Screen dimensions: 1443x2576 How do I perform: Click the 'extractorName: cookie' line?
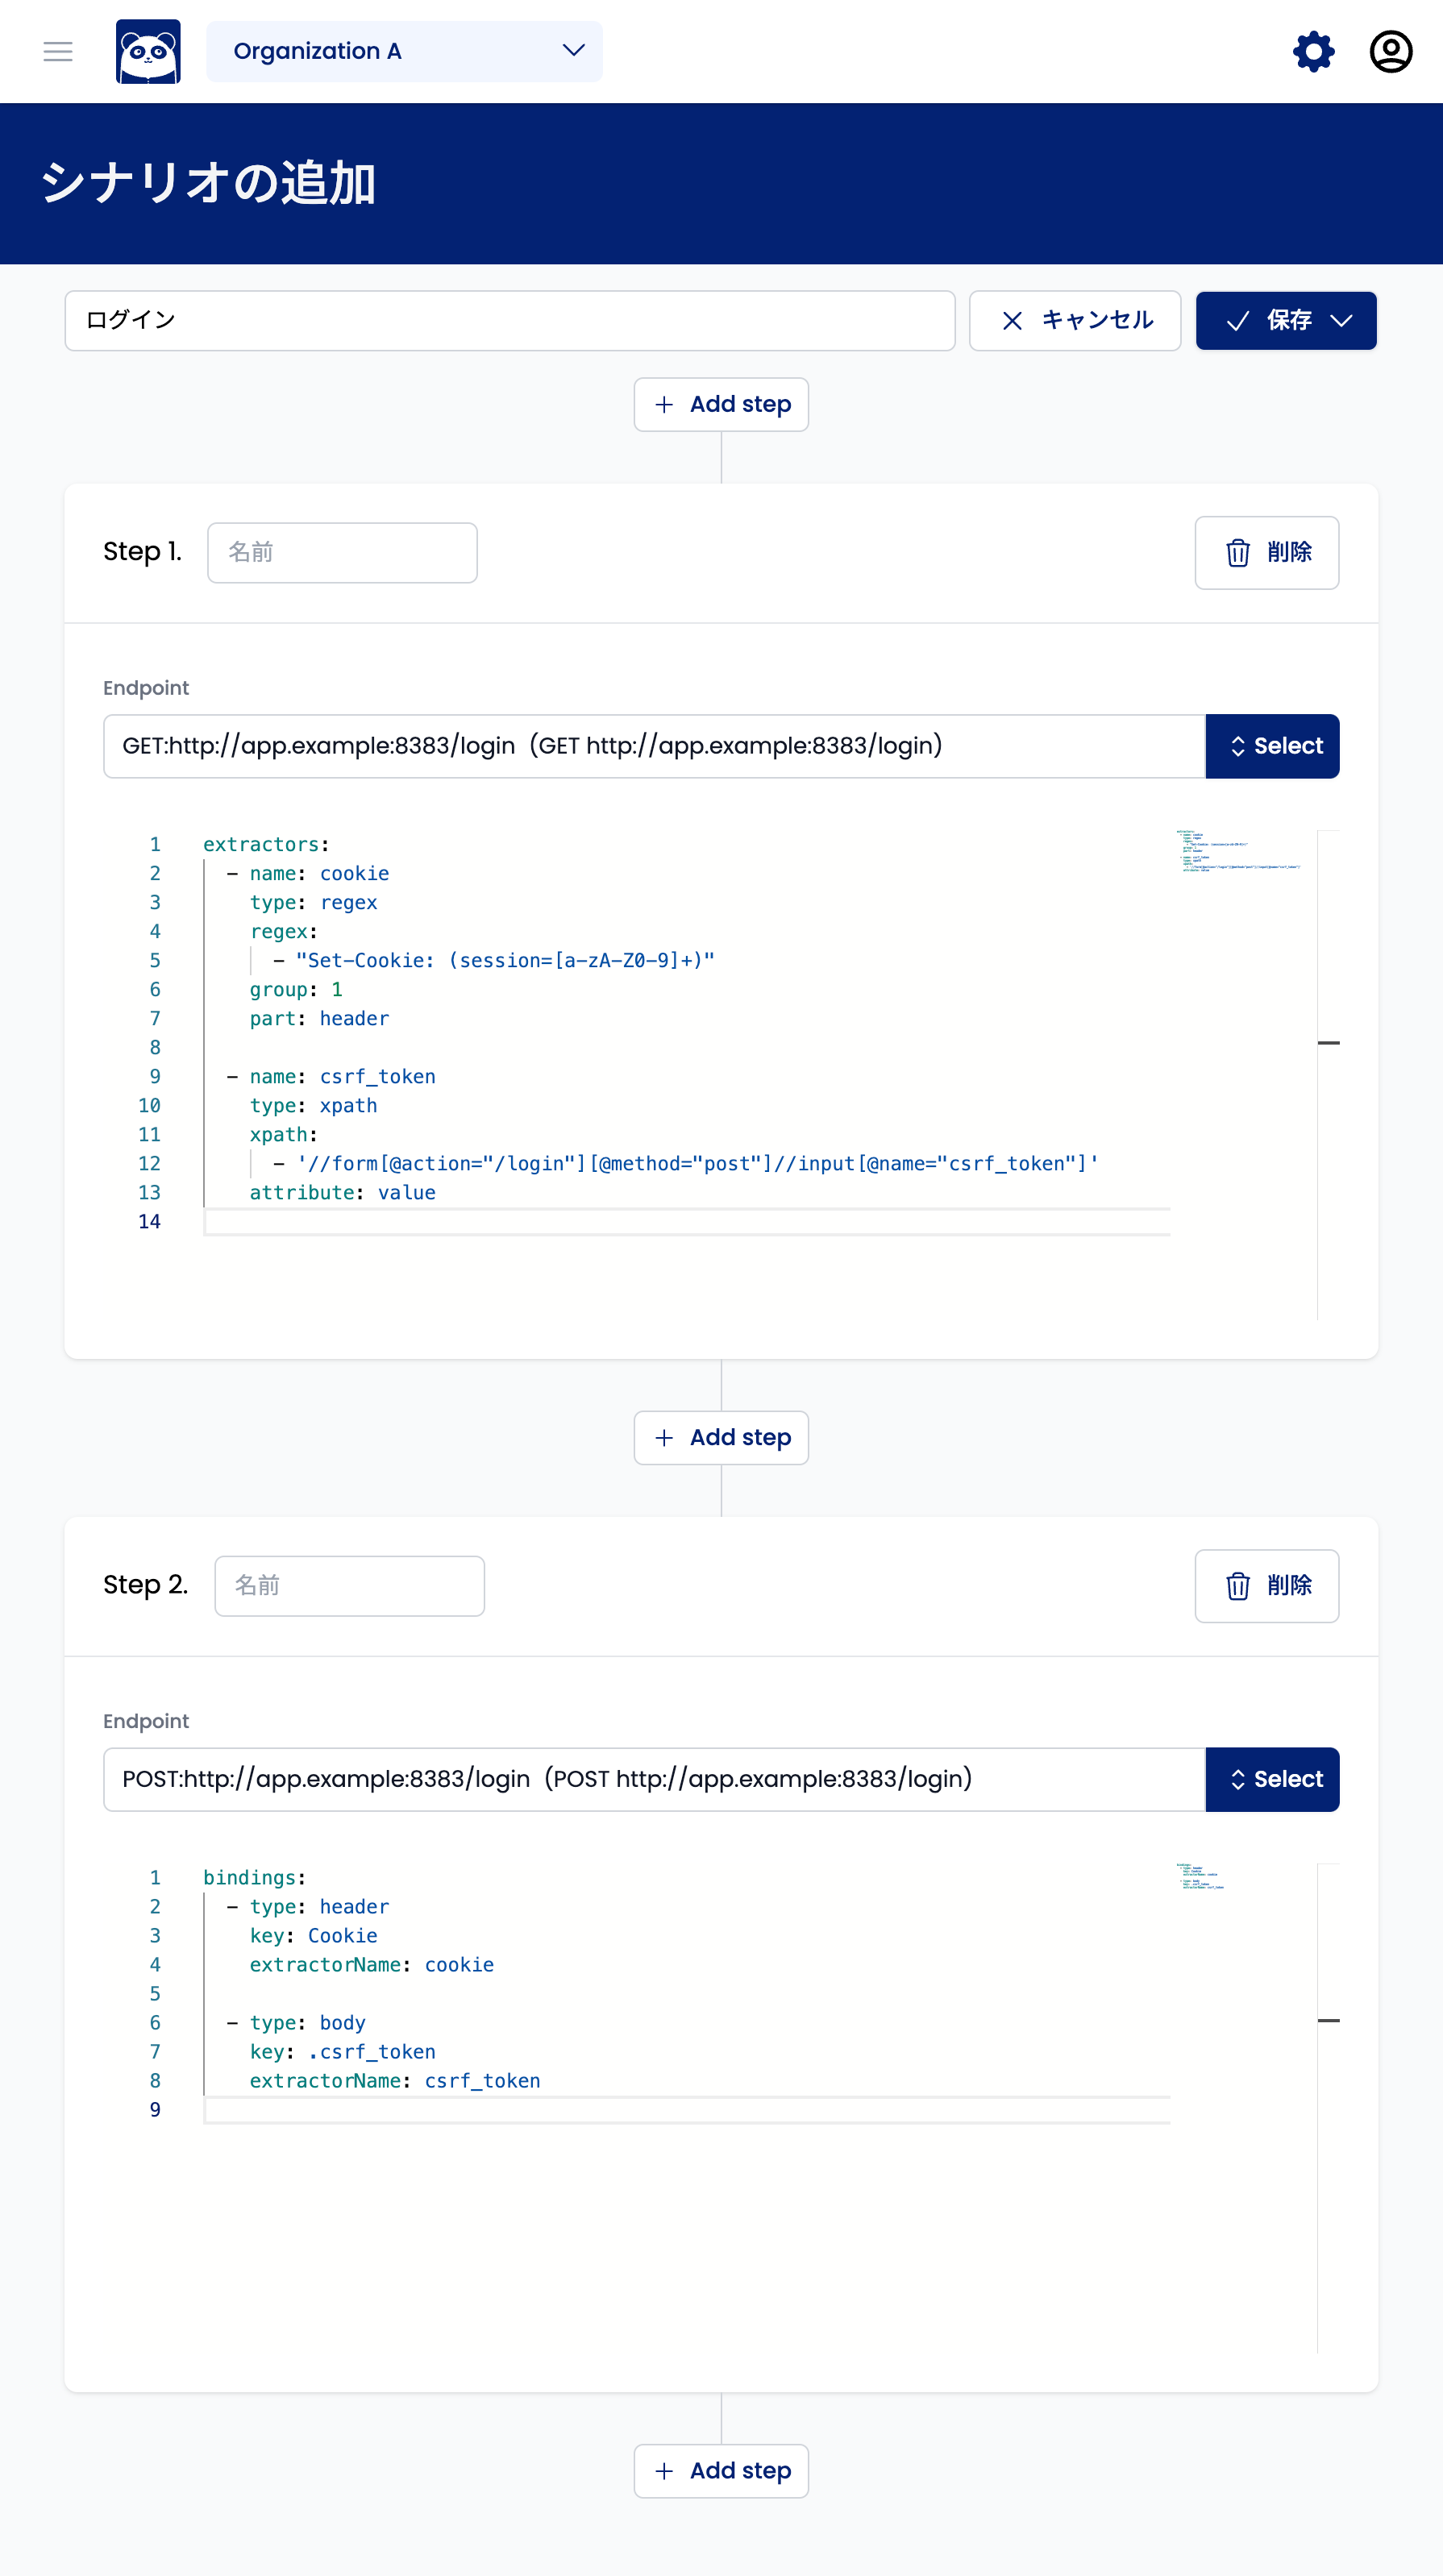click(371, 1965)
